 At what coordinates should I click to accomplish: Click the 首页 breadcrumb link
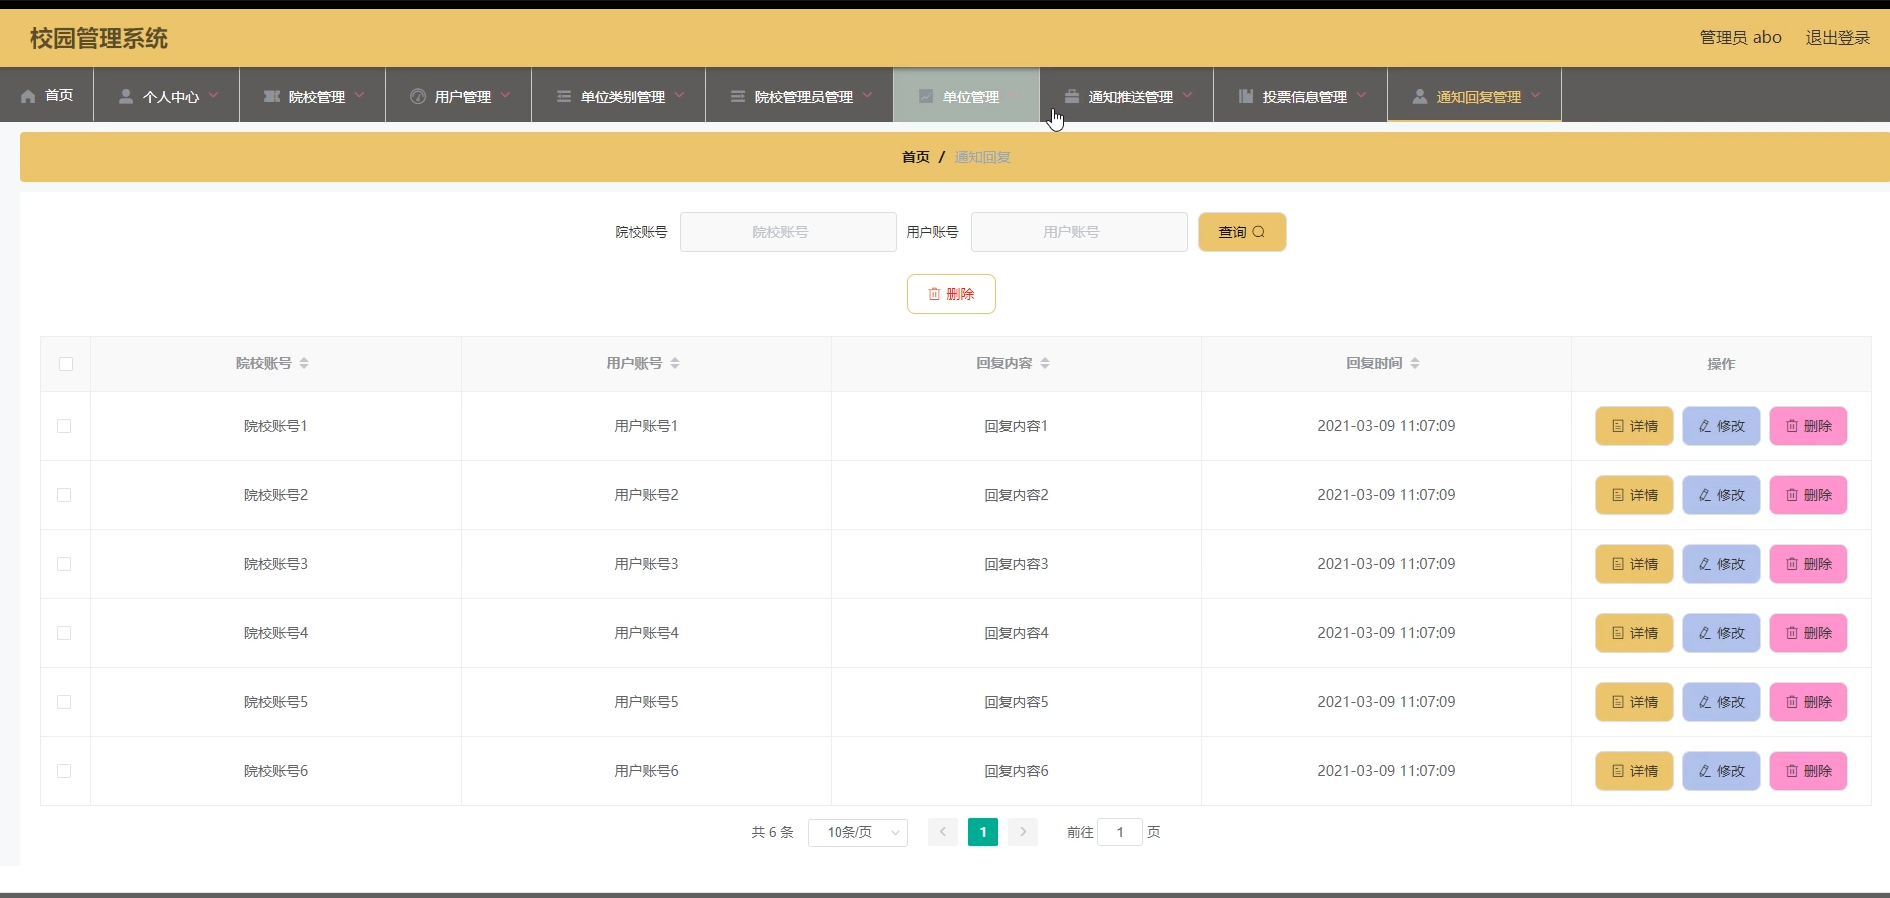pyautogui.click(x=916, y=157)
